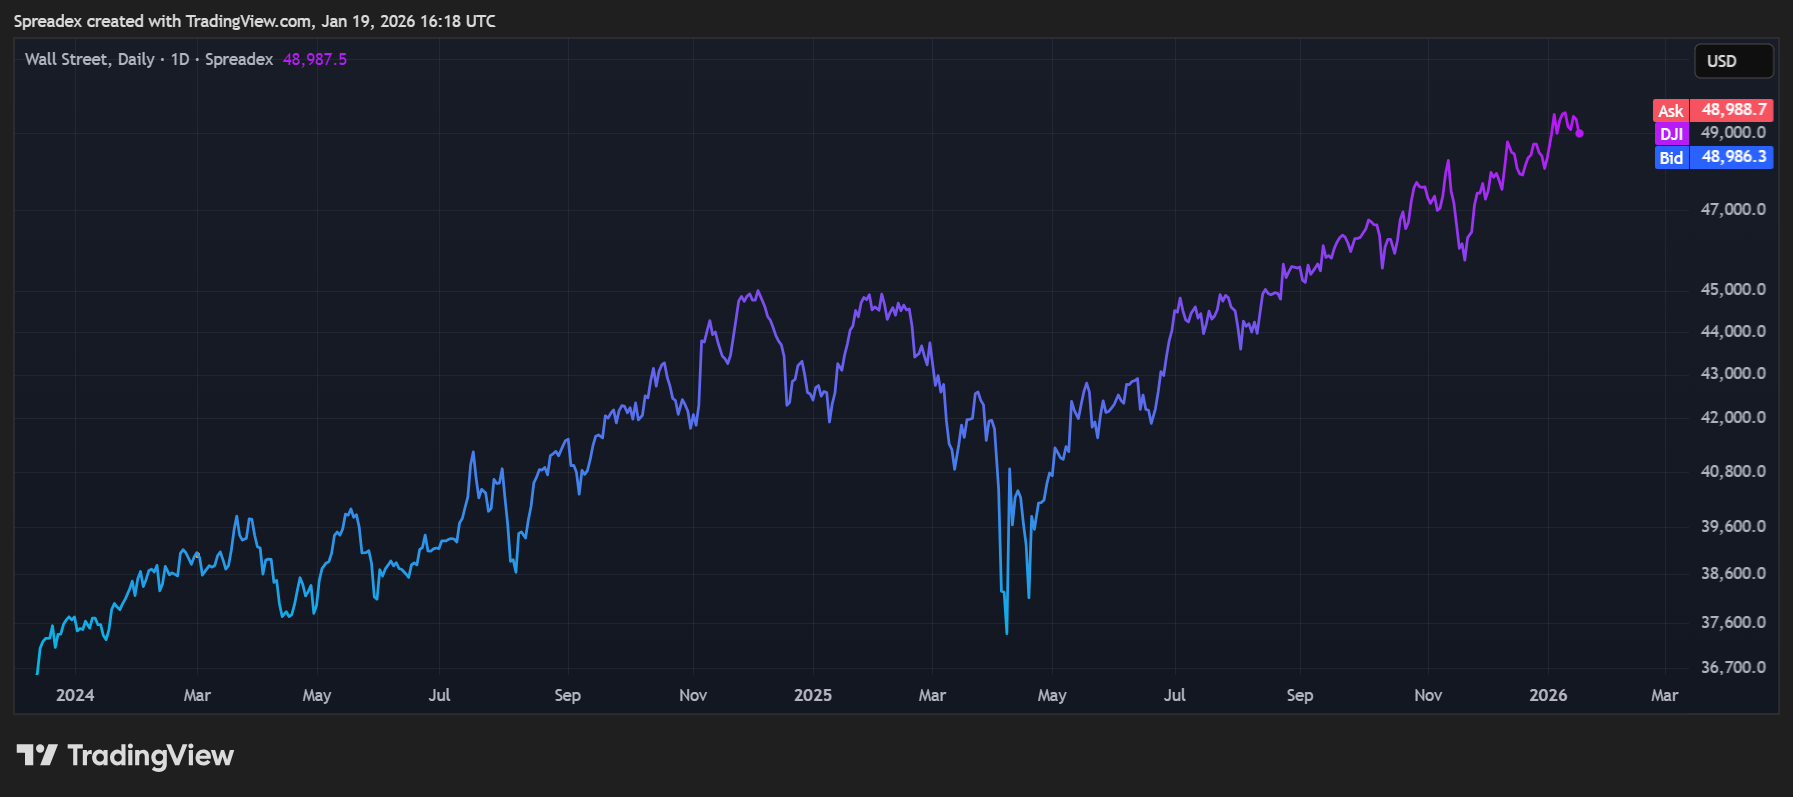The width and height of the screenshot is (1793, 797).
Task: Click the Jul label between May and Sep 2024
Action: click(439, 695)
